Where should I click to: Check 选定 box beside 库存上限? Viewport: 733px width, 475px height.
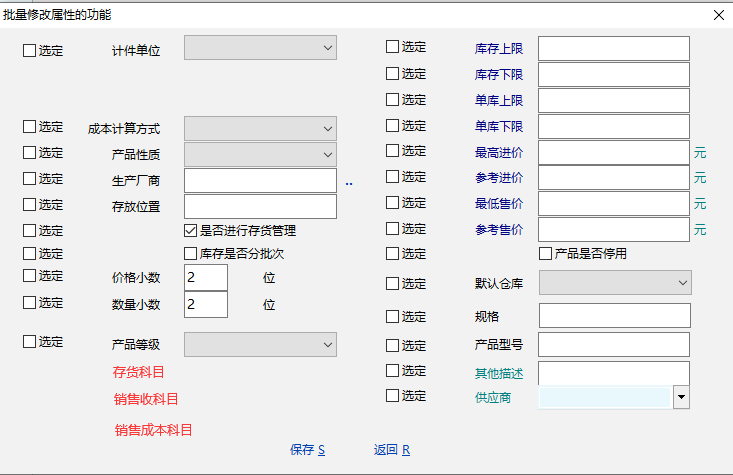[x=393, y=47]
